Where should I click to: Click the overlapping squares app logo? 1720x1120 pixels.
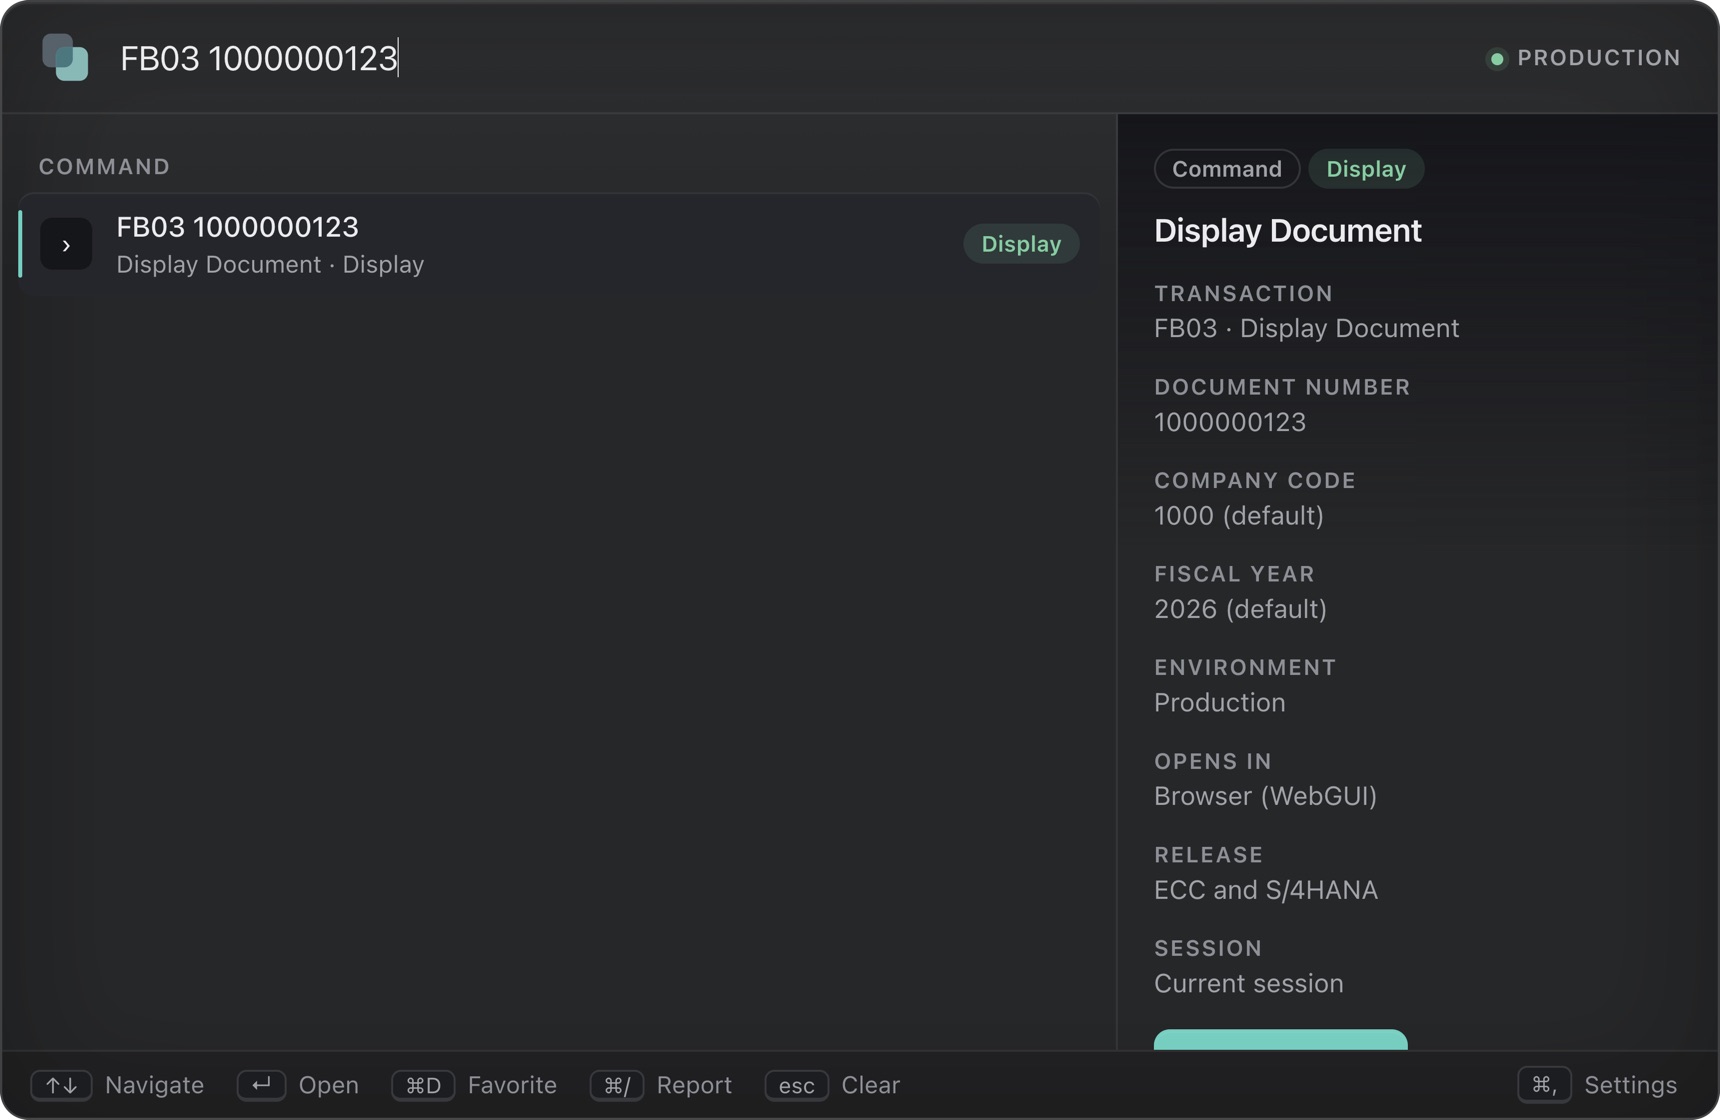65,57
